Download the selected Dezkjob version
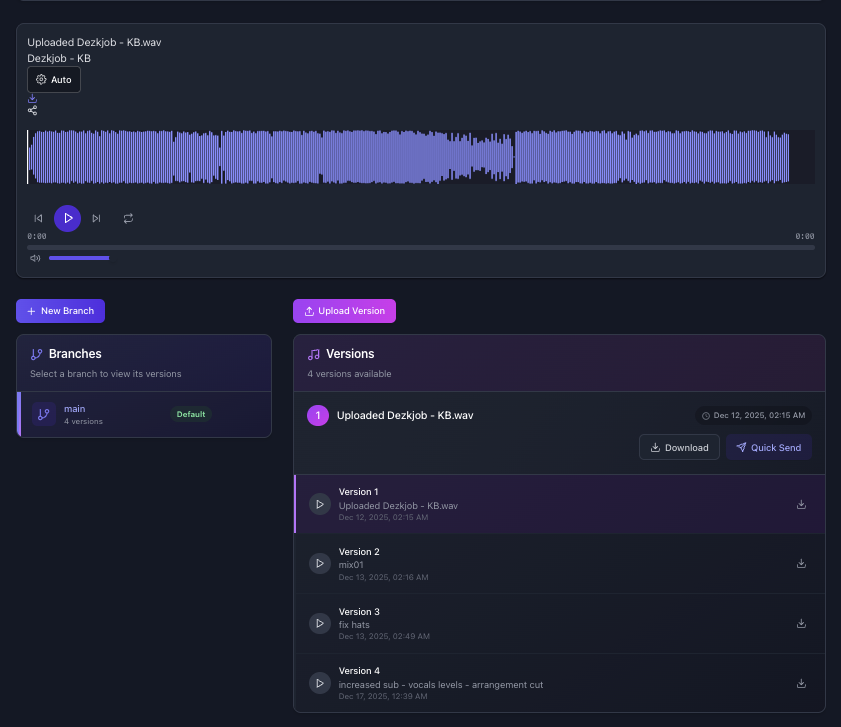The height and width of the screenshot is (727, 841). click(x=679, y=447)
